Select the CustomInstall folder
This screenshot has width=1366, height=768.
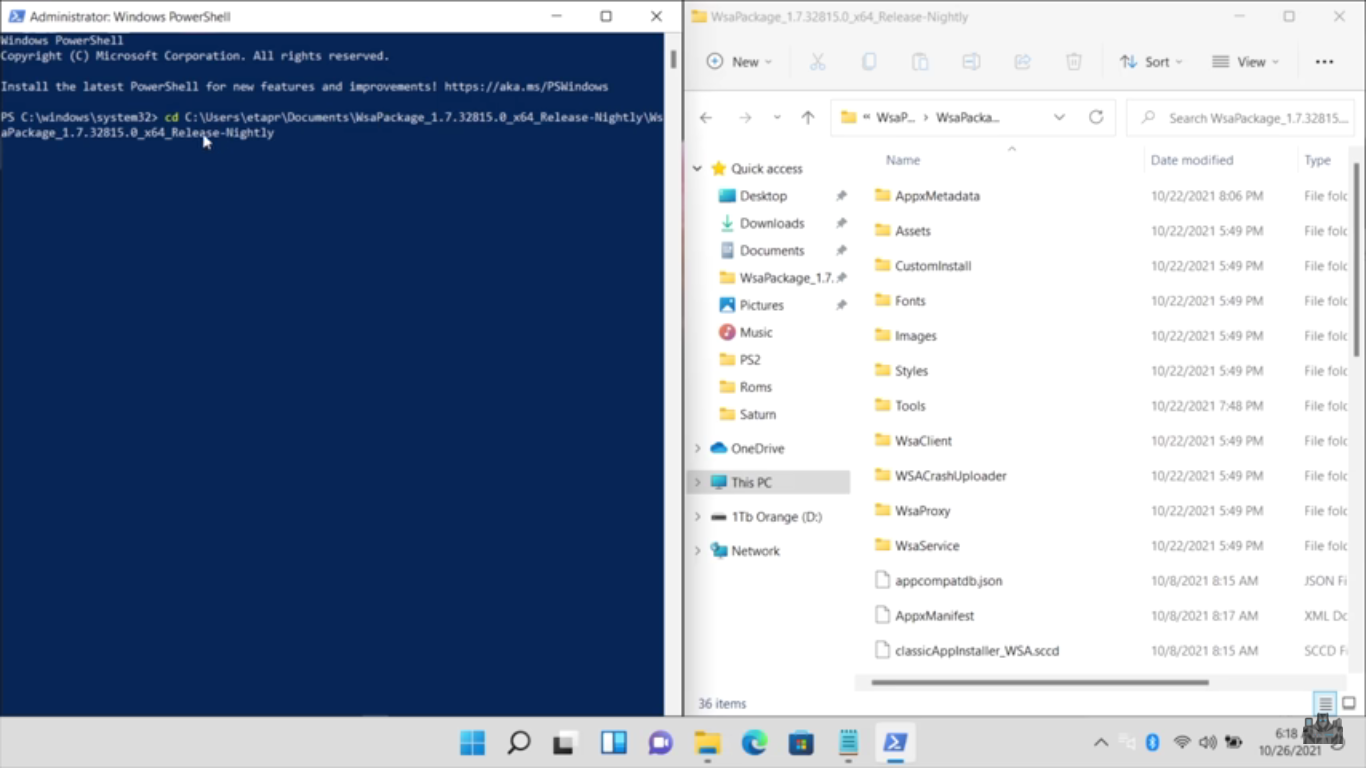click(933, 266)
